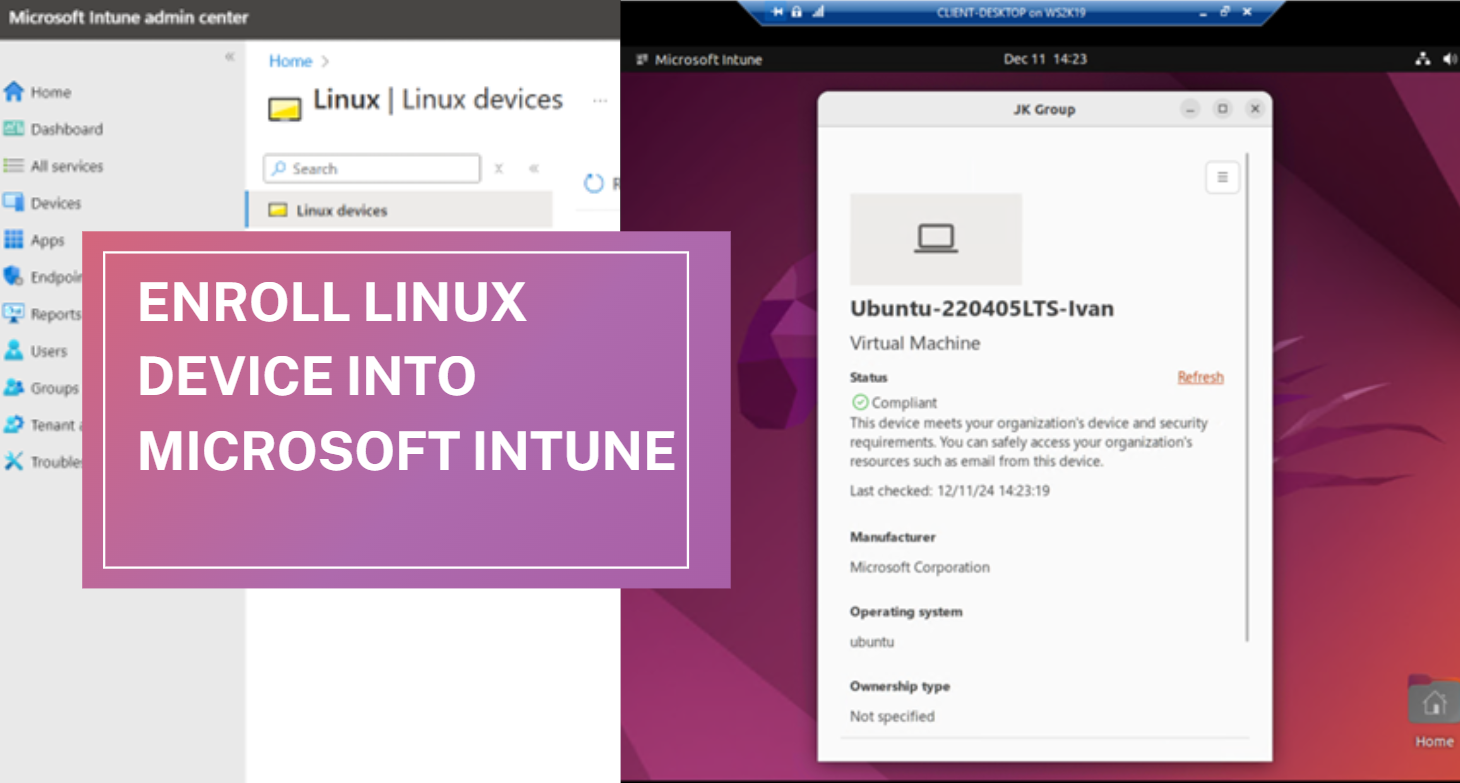This screenshot has height=783, width=1460.
Task: Open the Groups section in sidebar
Action: [x=41, y=388]
